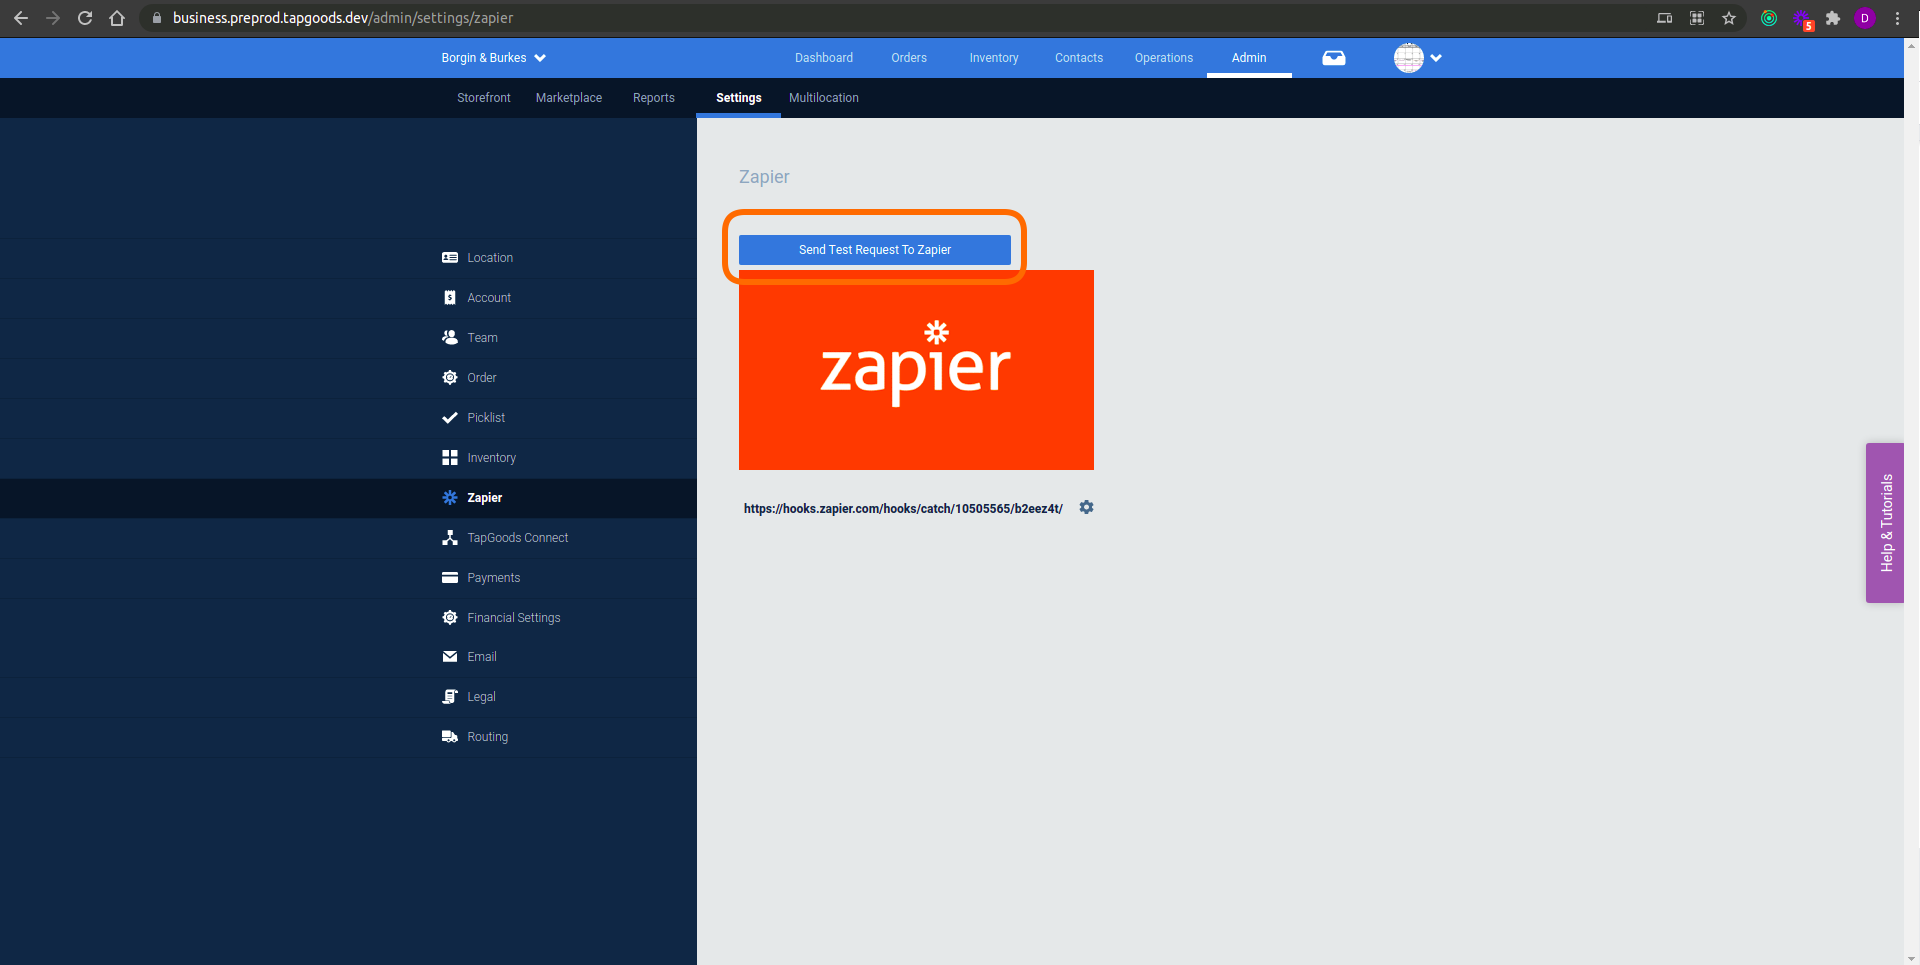Screen dimensions: 1920x965
Task: Click the green circular extension icon
Action: 1769,18
